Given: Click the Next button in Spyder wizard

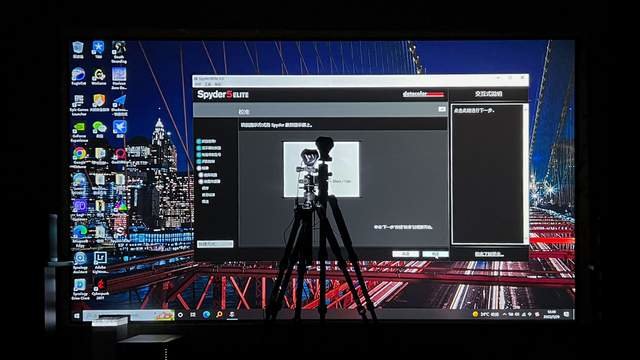Looking at the screenshot, I should tap(436, 254).
